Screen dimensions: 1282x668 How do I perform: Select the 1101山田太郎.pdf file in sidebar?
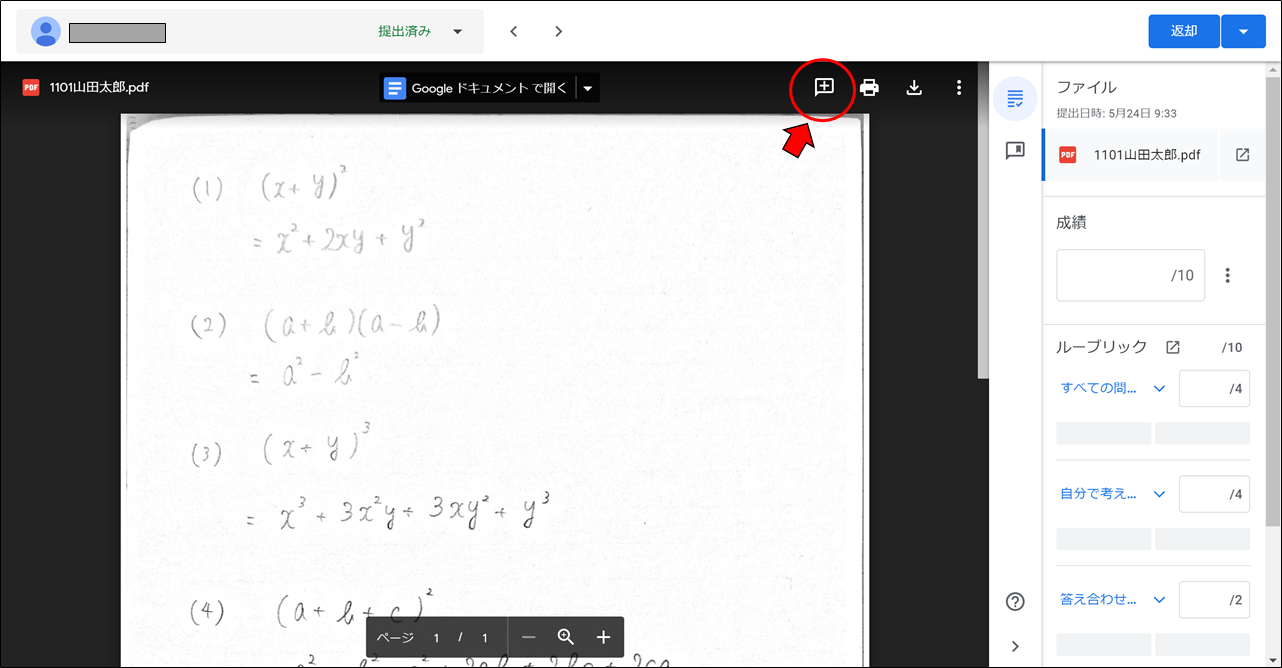coord(1129,155)
